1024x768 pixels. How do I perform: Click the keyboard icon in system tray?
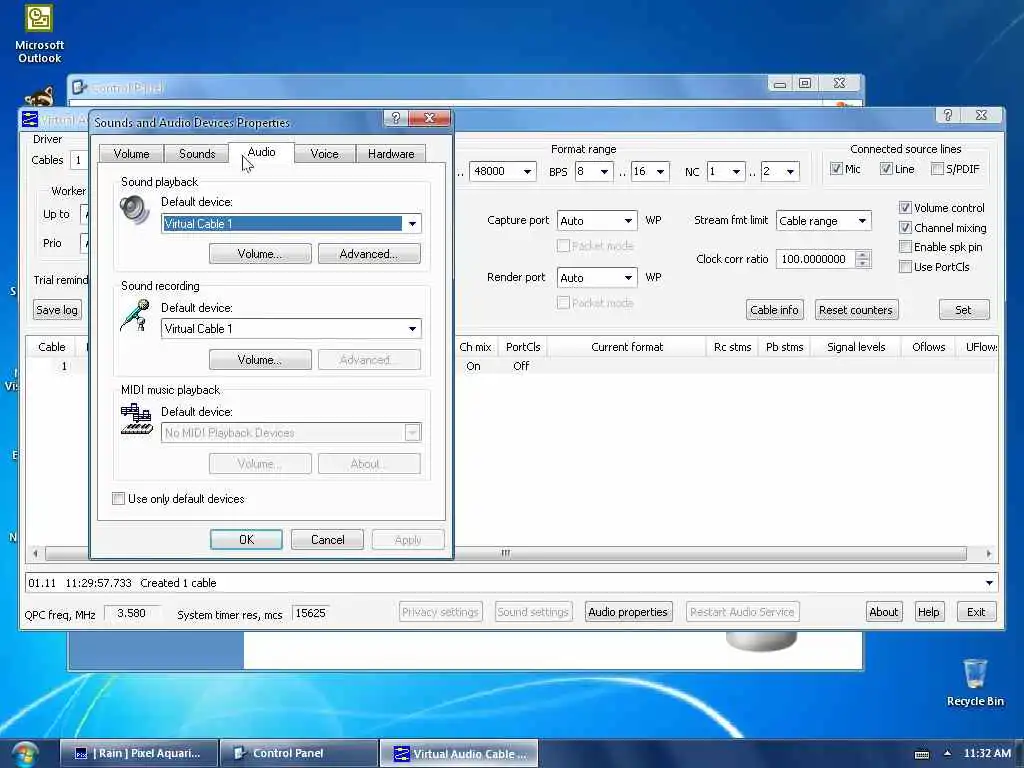[921, 754]
